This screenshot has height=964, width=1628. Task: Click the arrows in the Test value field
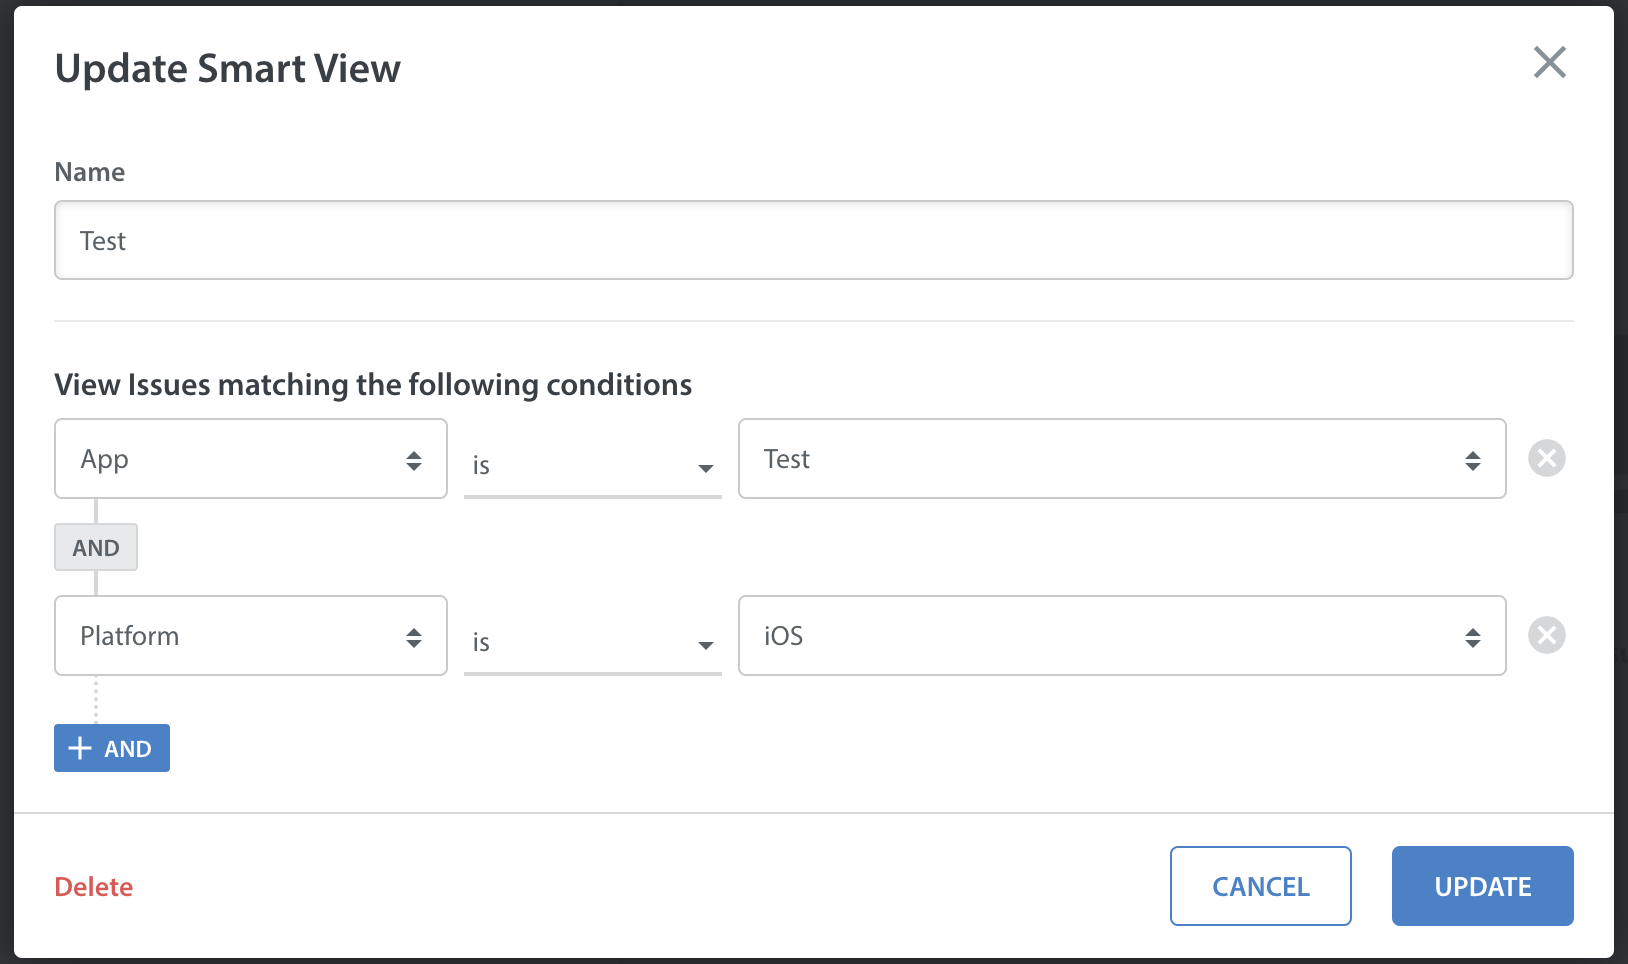1473,460
